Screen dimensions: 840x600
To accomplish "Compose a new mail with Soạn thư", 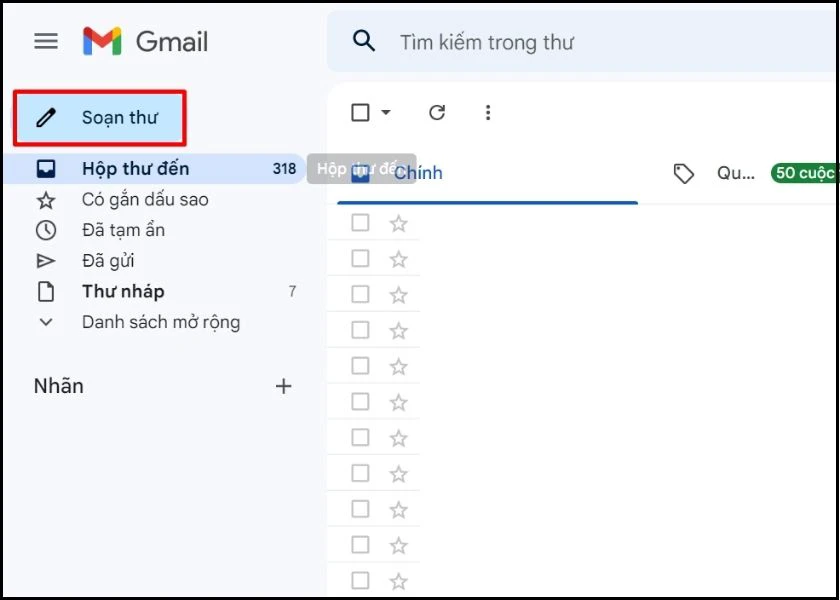I will 100,118.
